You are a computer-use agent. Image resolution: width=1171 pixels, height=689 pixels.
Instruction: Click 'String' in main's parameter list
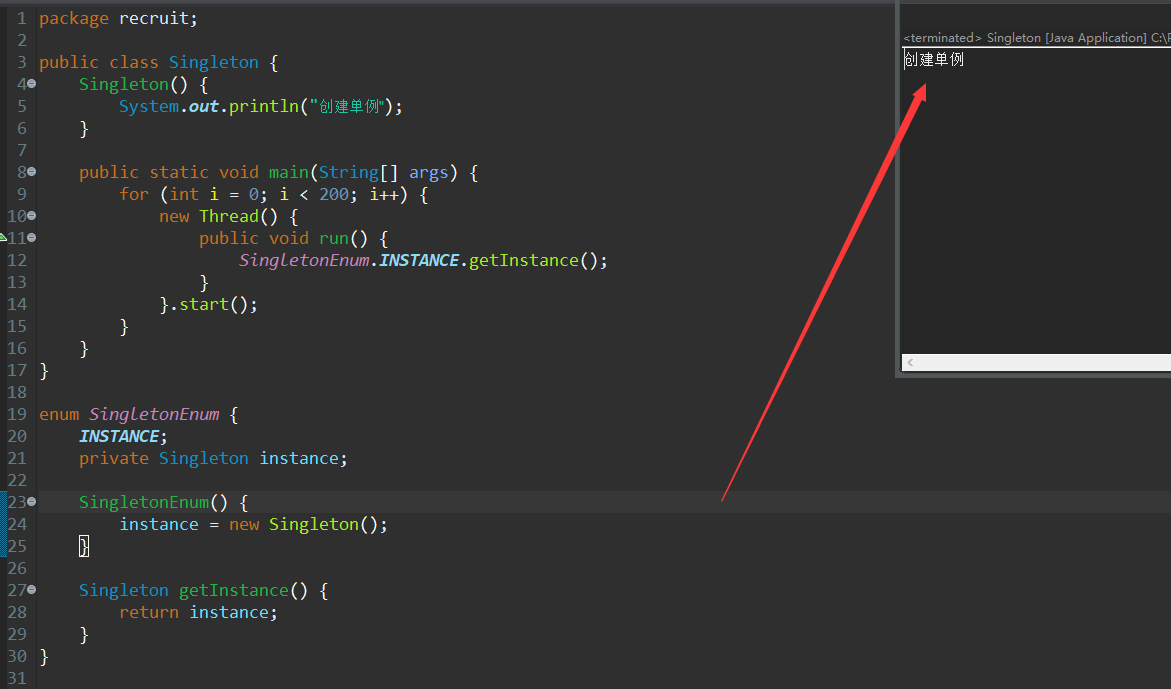(349, 173)
